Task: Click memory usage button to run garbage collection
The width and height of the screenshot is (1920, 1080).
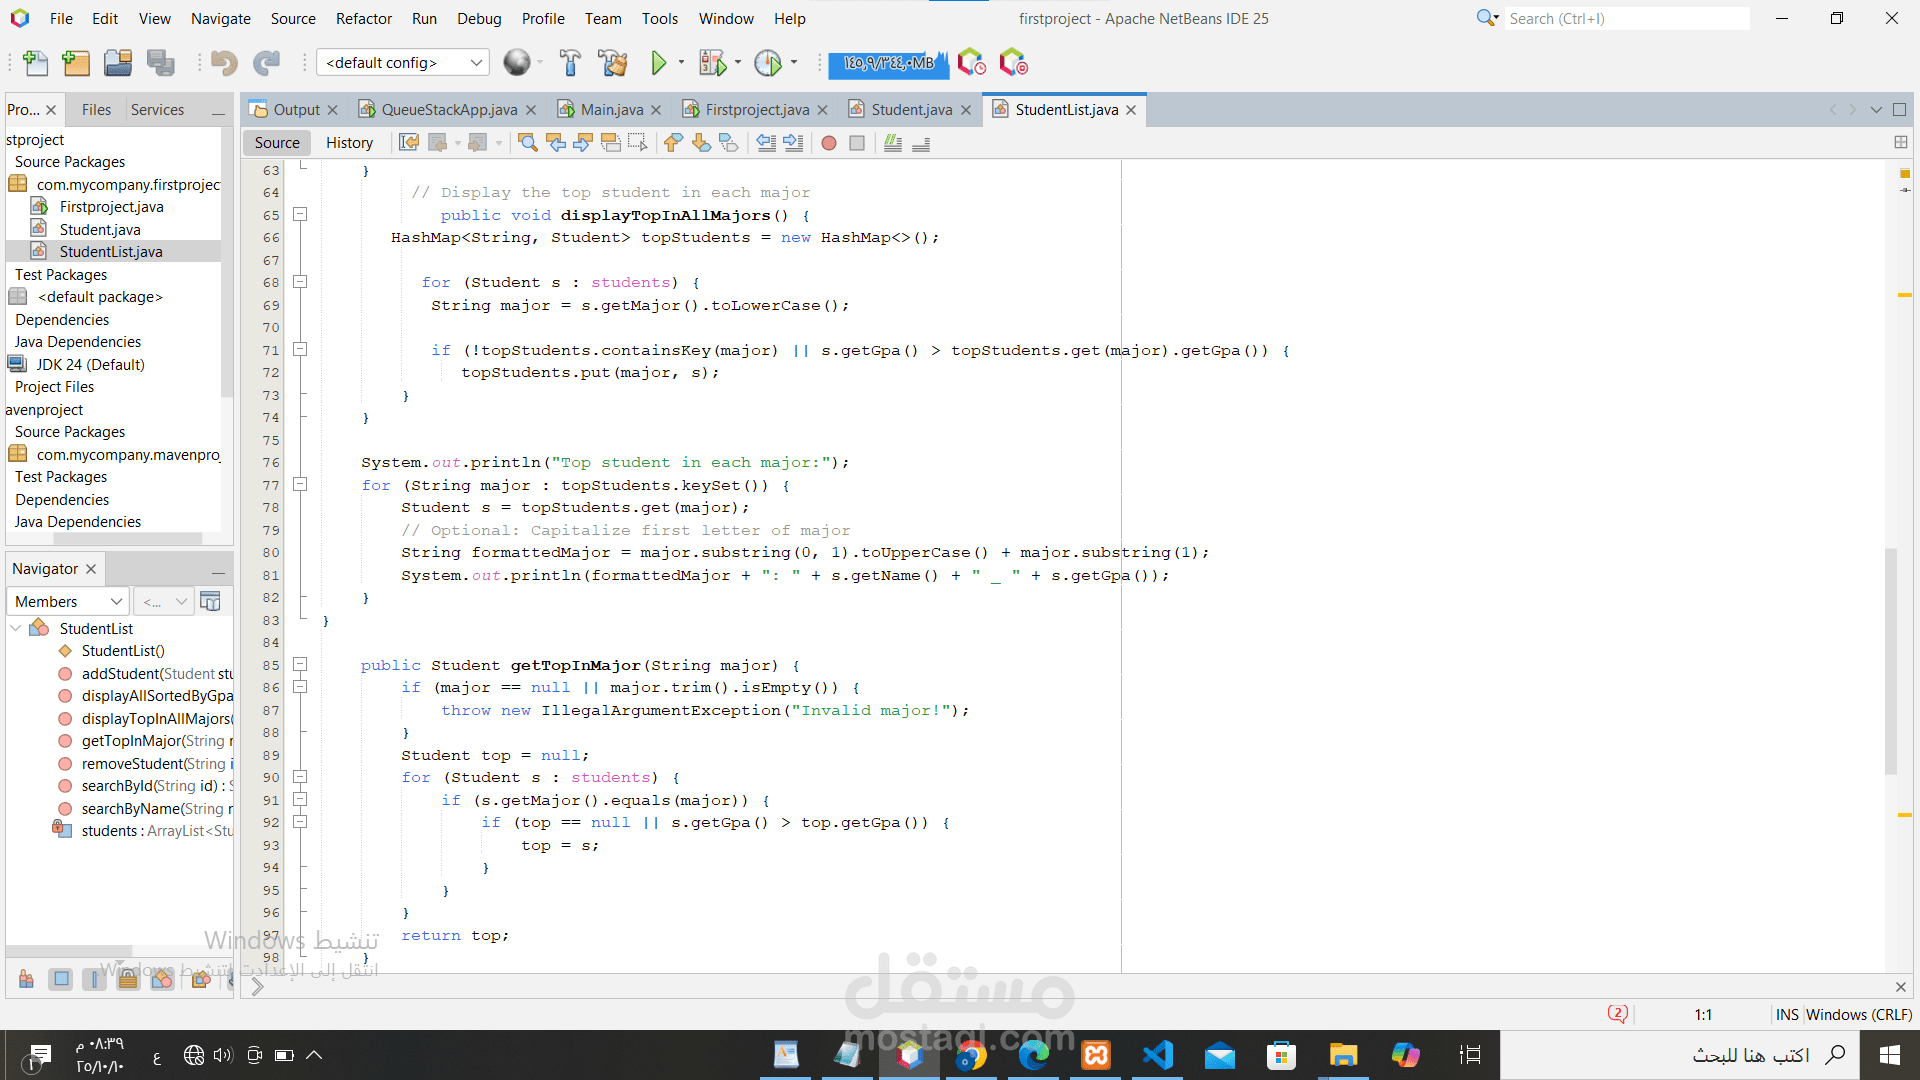Action: [x=888, y=63]
